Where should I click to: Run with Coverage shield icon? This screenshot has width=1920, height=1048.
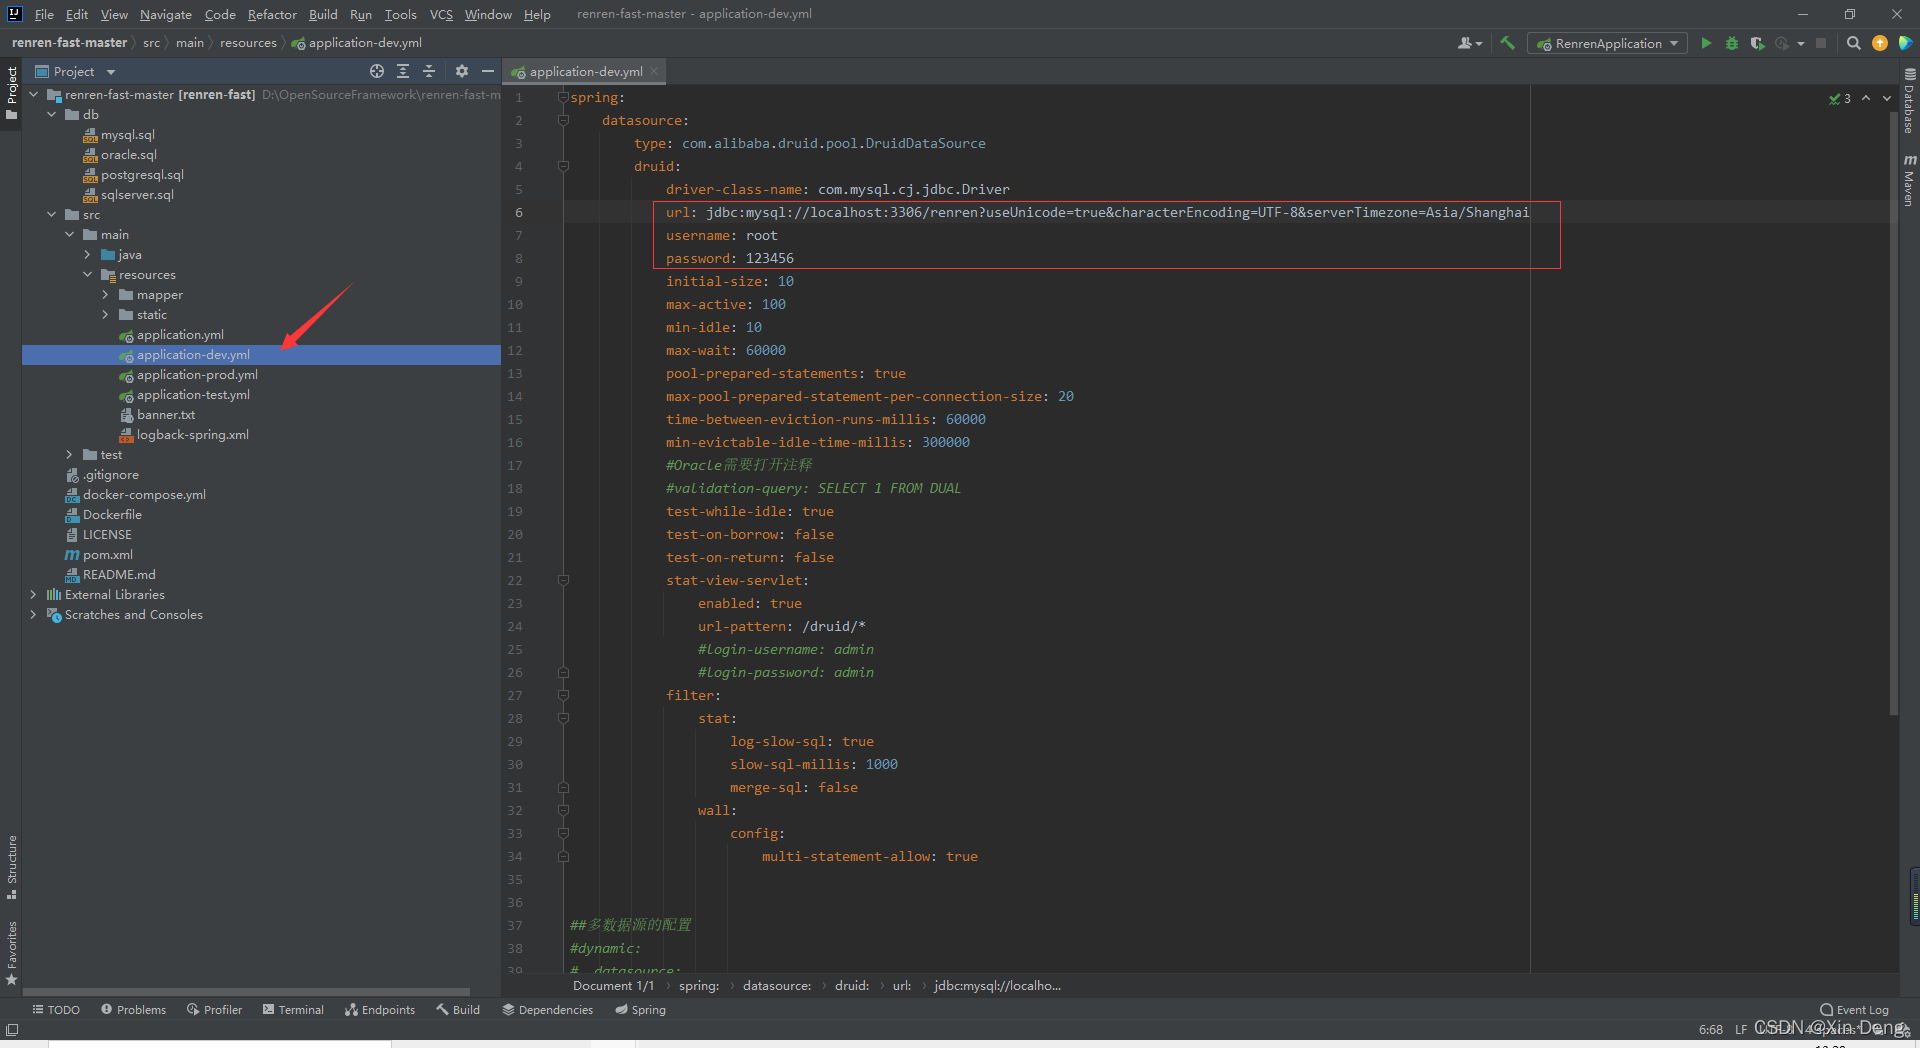pos(1757,43)
